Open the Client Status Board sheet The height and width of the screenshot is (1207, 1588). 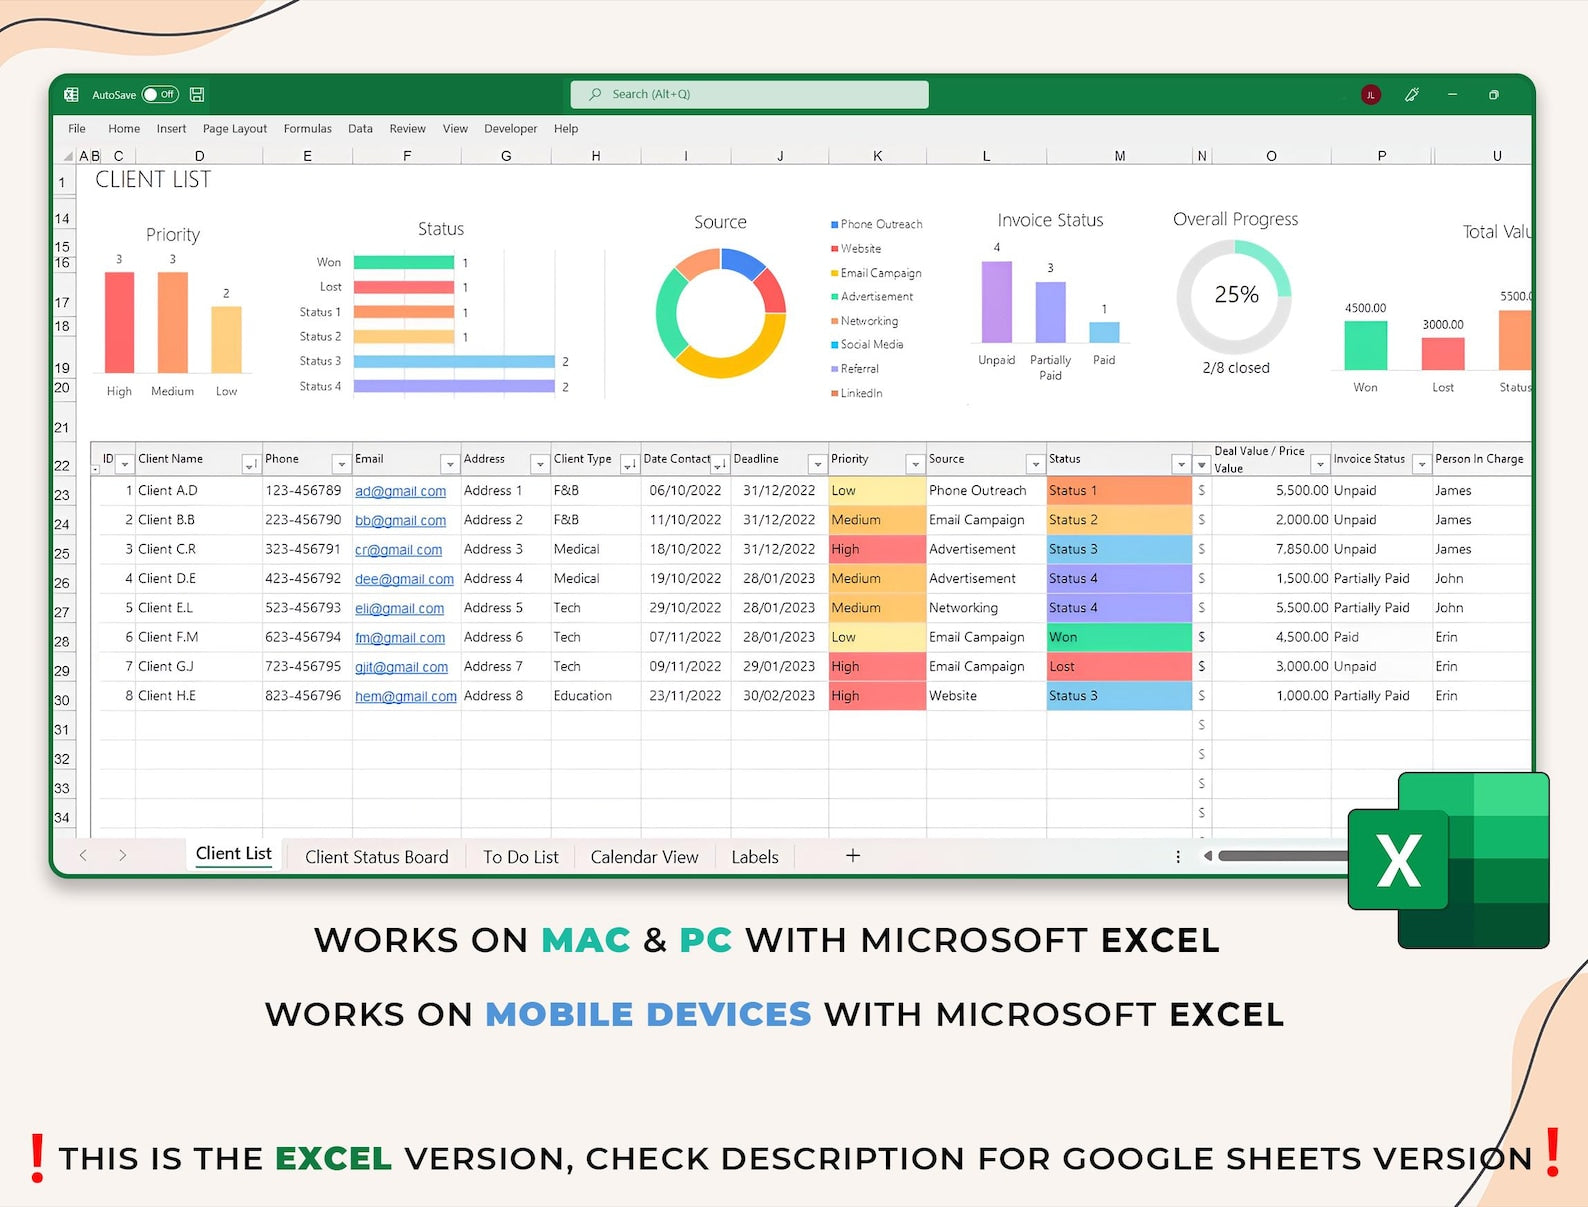[376, 857]
